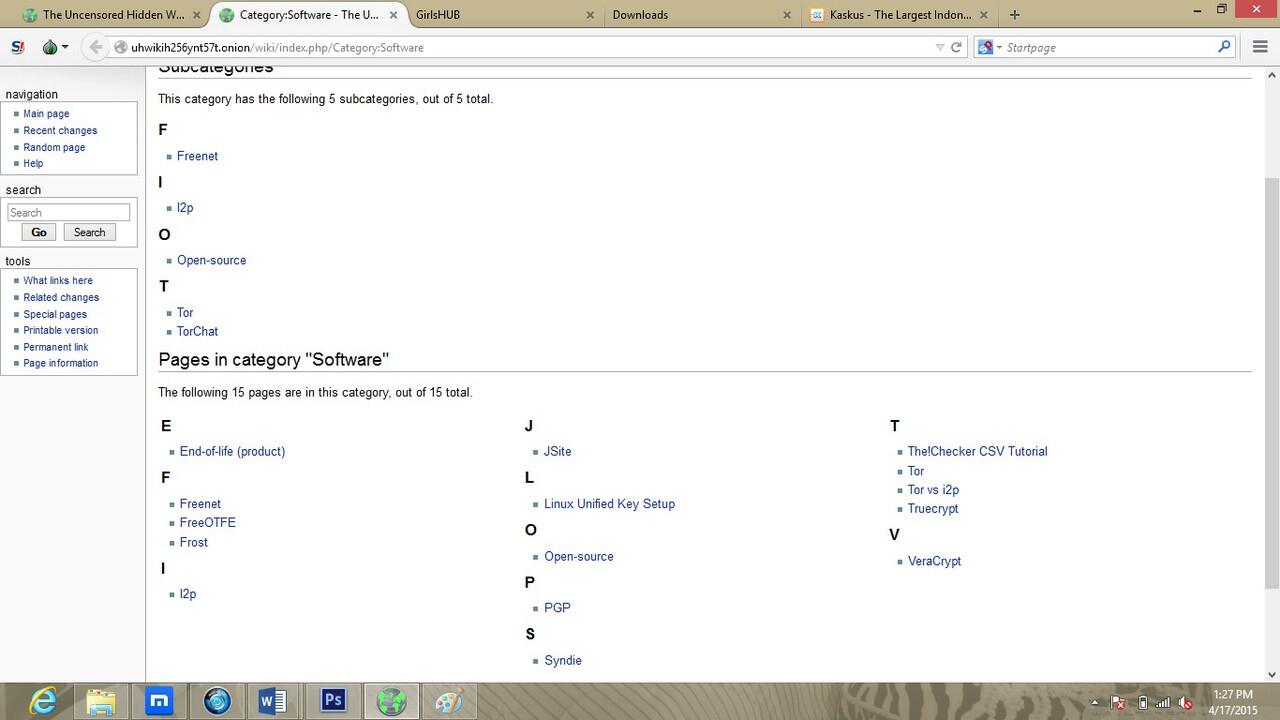Open The!Checker CSV Tutorial page
Image resolution: width=1280 pixels, height=720 pixels.
(977, 452)
